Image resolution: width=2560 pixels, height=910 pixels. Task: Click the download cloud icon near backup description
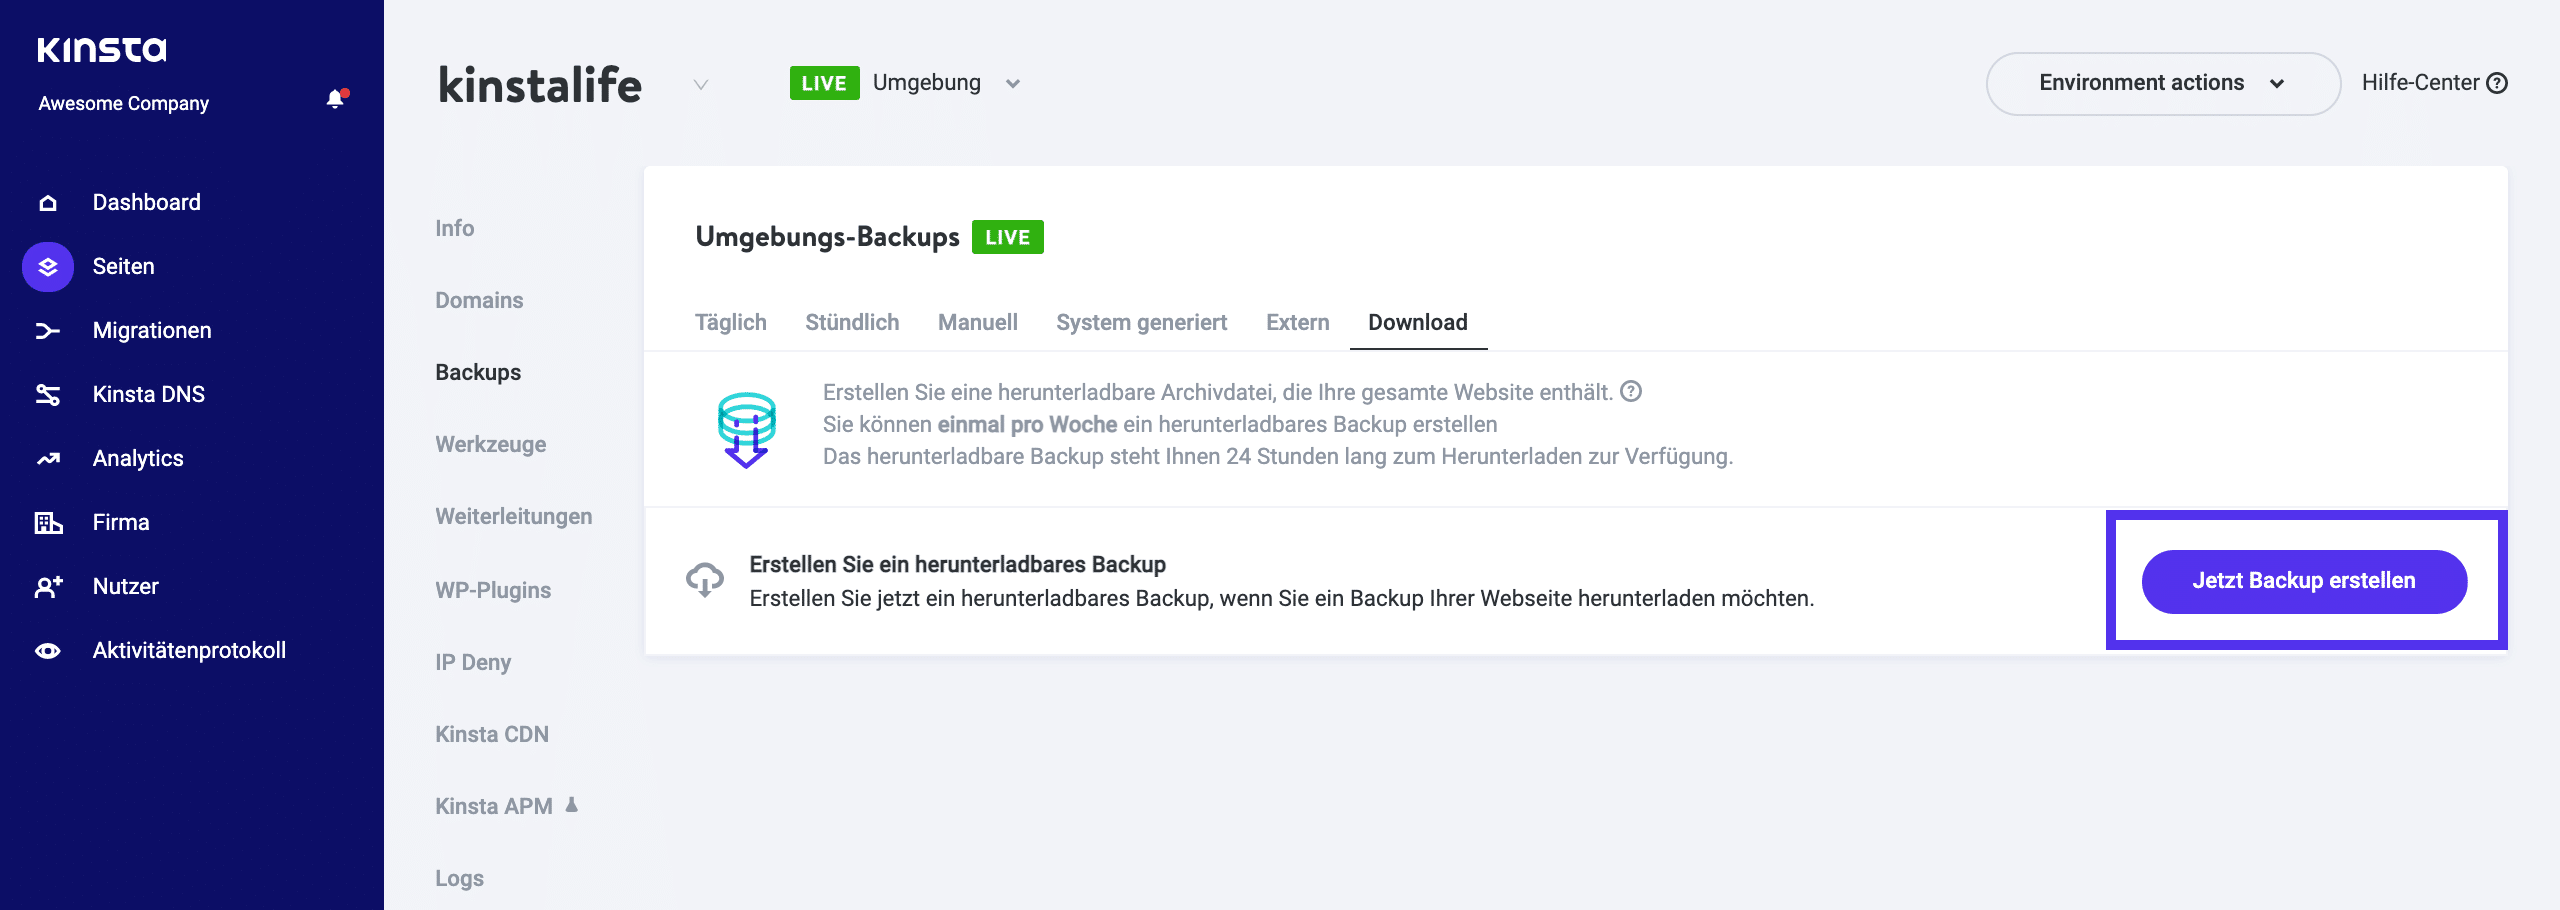point(705,580)
